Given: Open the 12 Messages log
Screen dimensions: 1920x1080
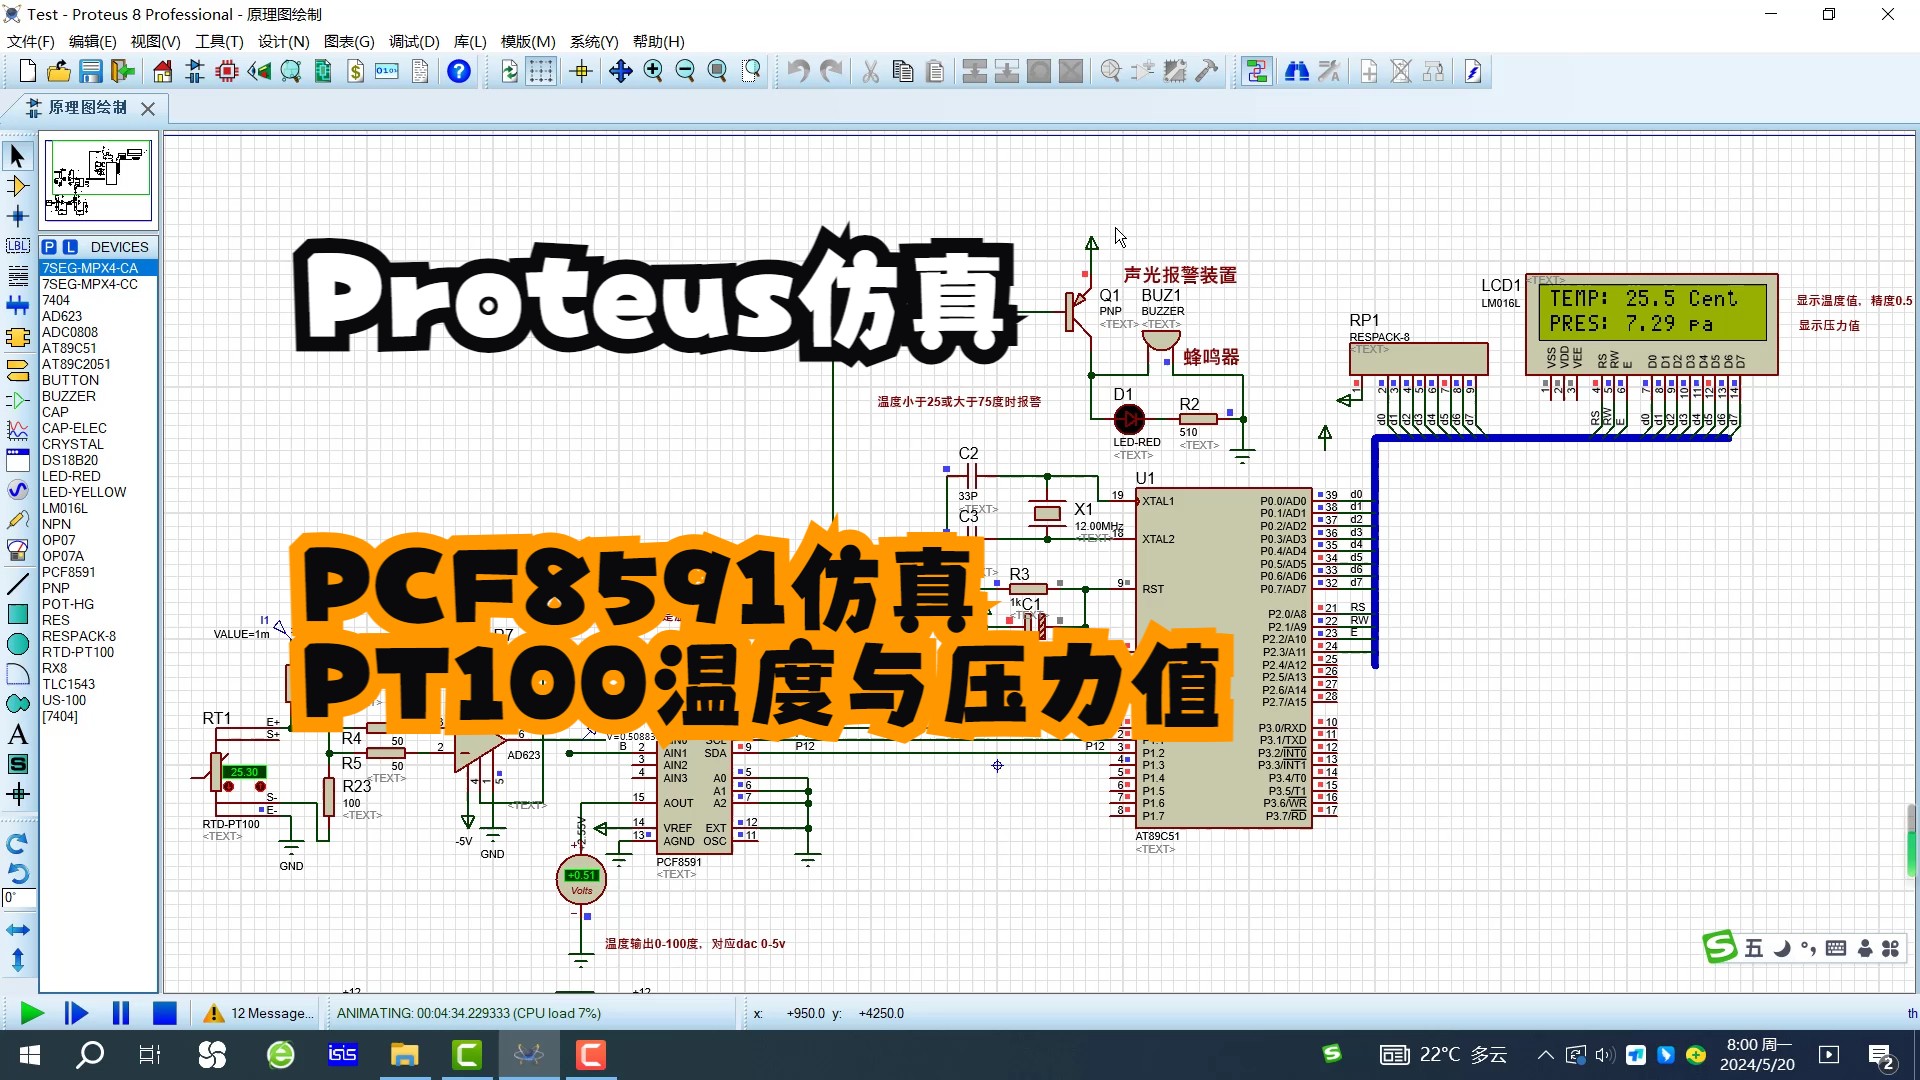Looking at the screenshot, I should (256, 1013).
